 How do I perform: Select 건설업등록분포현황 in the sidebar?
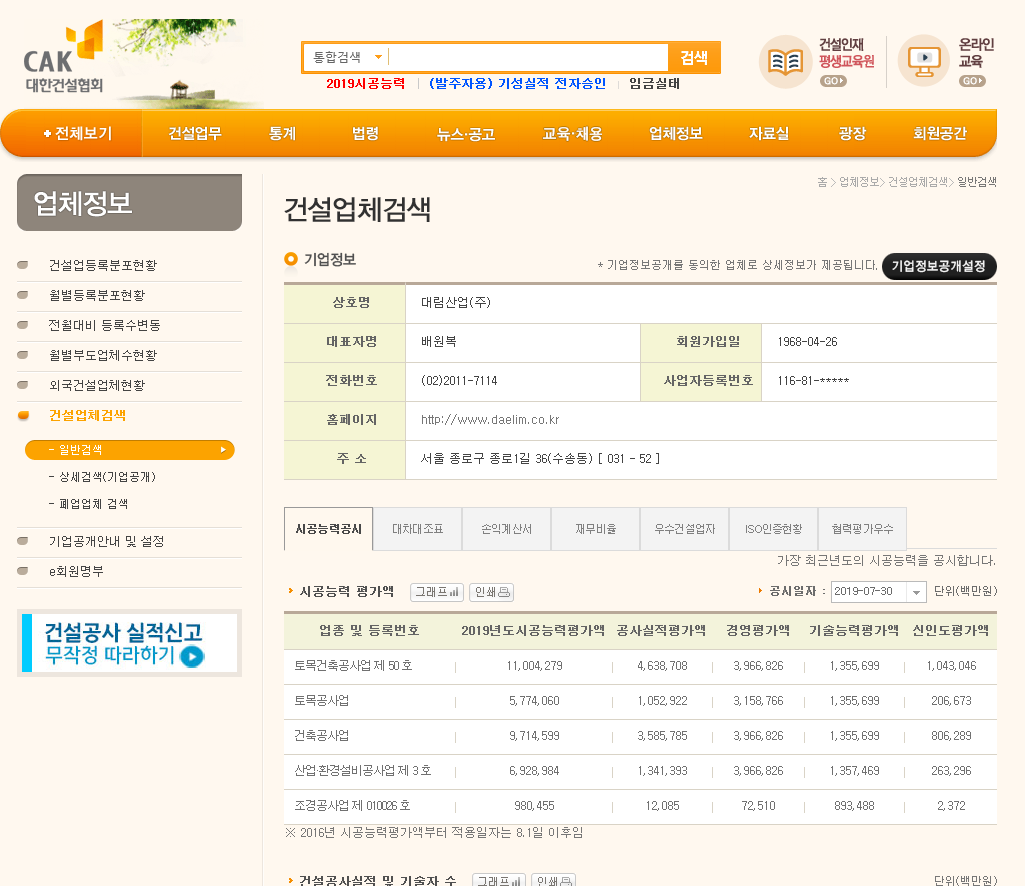tap(103, 265)
